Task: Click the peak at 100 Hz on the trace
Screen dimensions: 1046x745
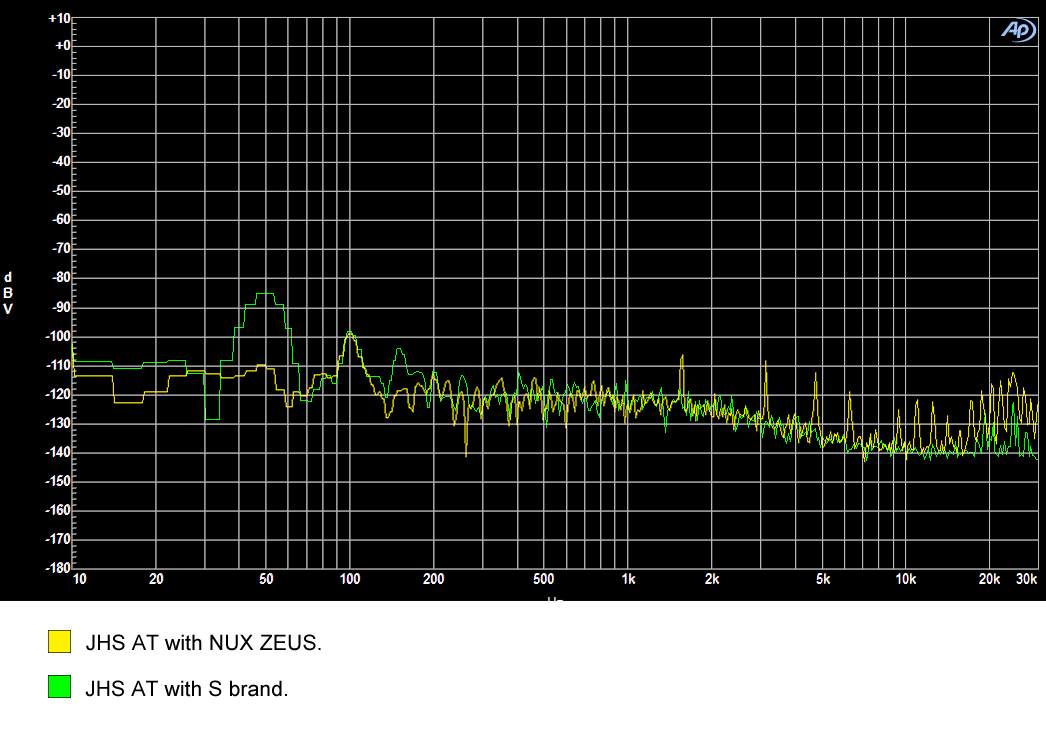Action: tap(349, 333)
